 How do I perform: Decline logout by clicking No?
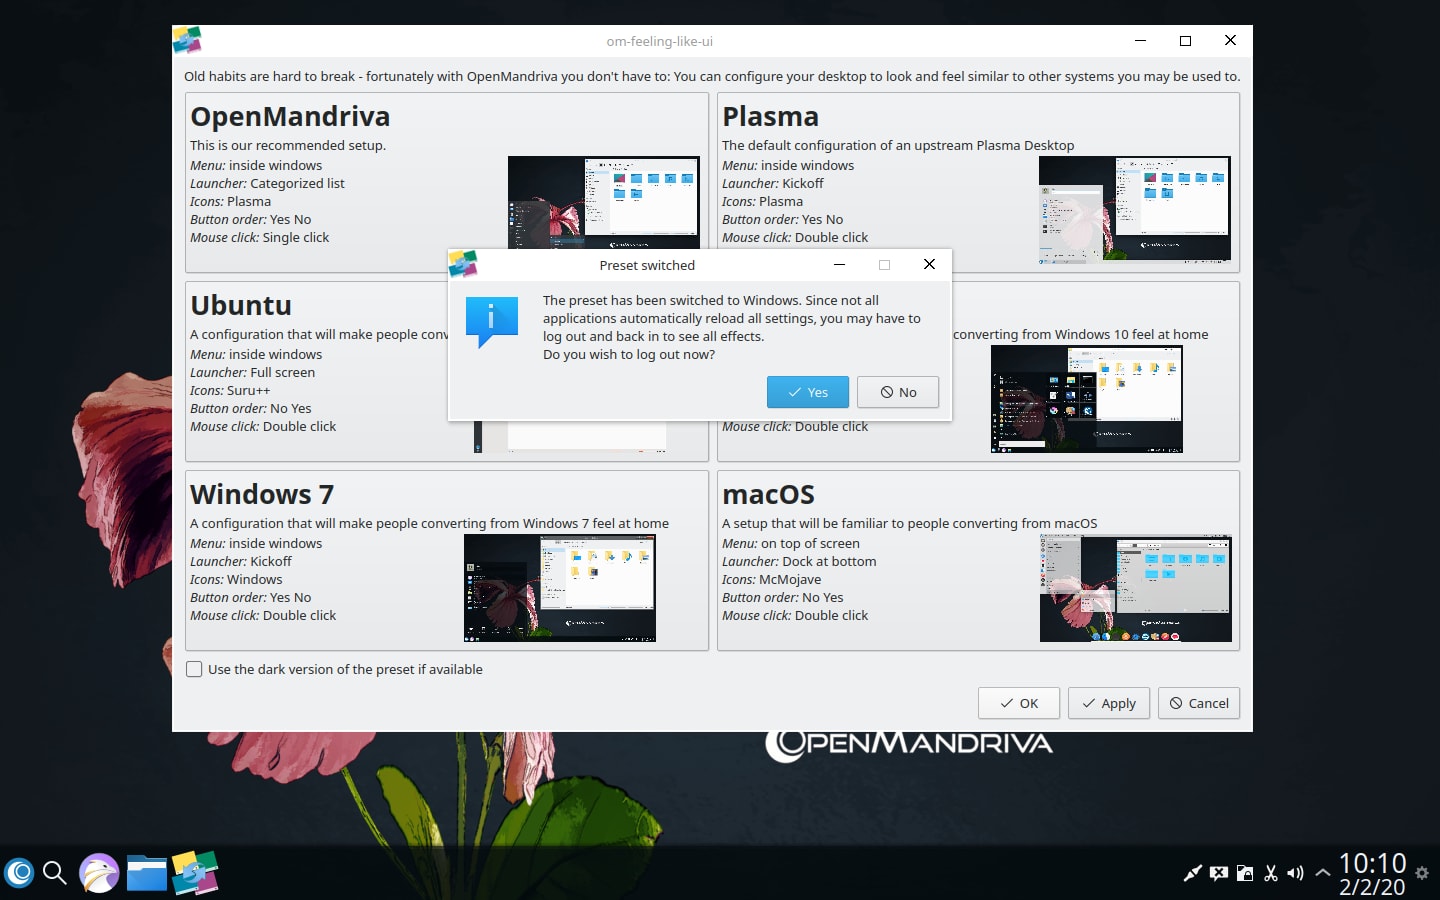(x=897, y=392)
